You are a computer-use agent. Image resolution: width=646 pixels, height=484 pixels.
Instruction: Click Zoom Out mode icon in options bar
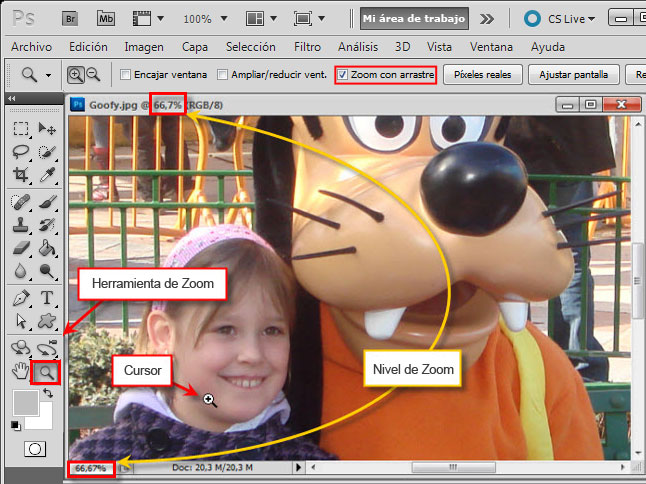click(x=94, y=75)
